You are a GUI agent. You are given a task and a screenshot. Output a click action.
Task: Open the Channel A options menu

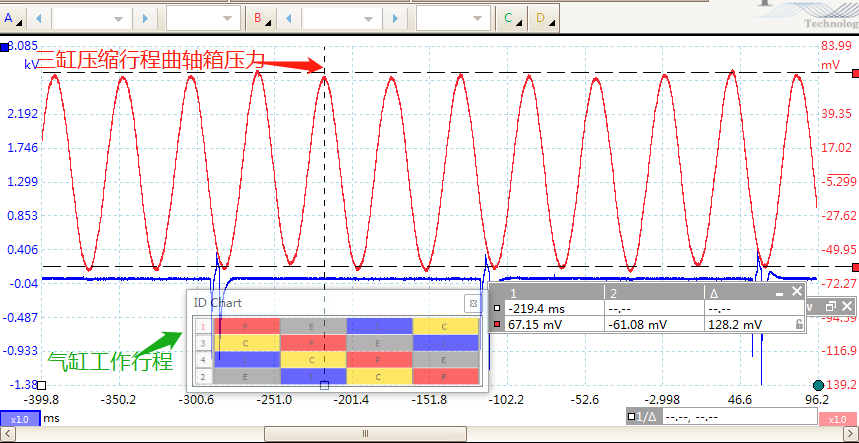coord(12,18)
